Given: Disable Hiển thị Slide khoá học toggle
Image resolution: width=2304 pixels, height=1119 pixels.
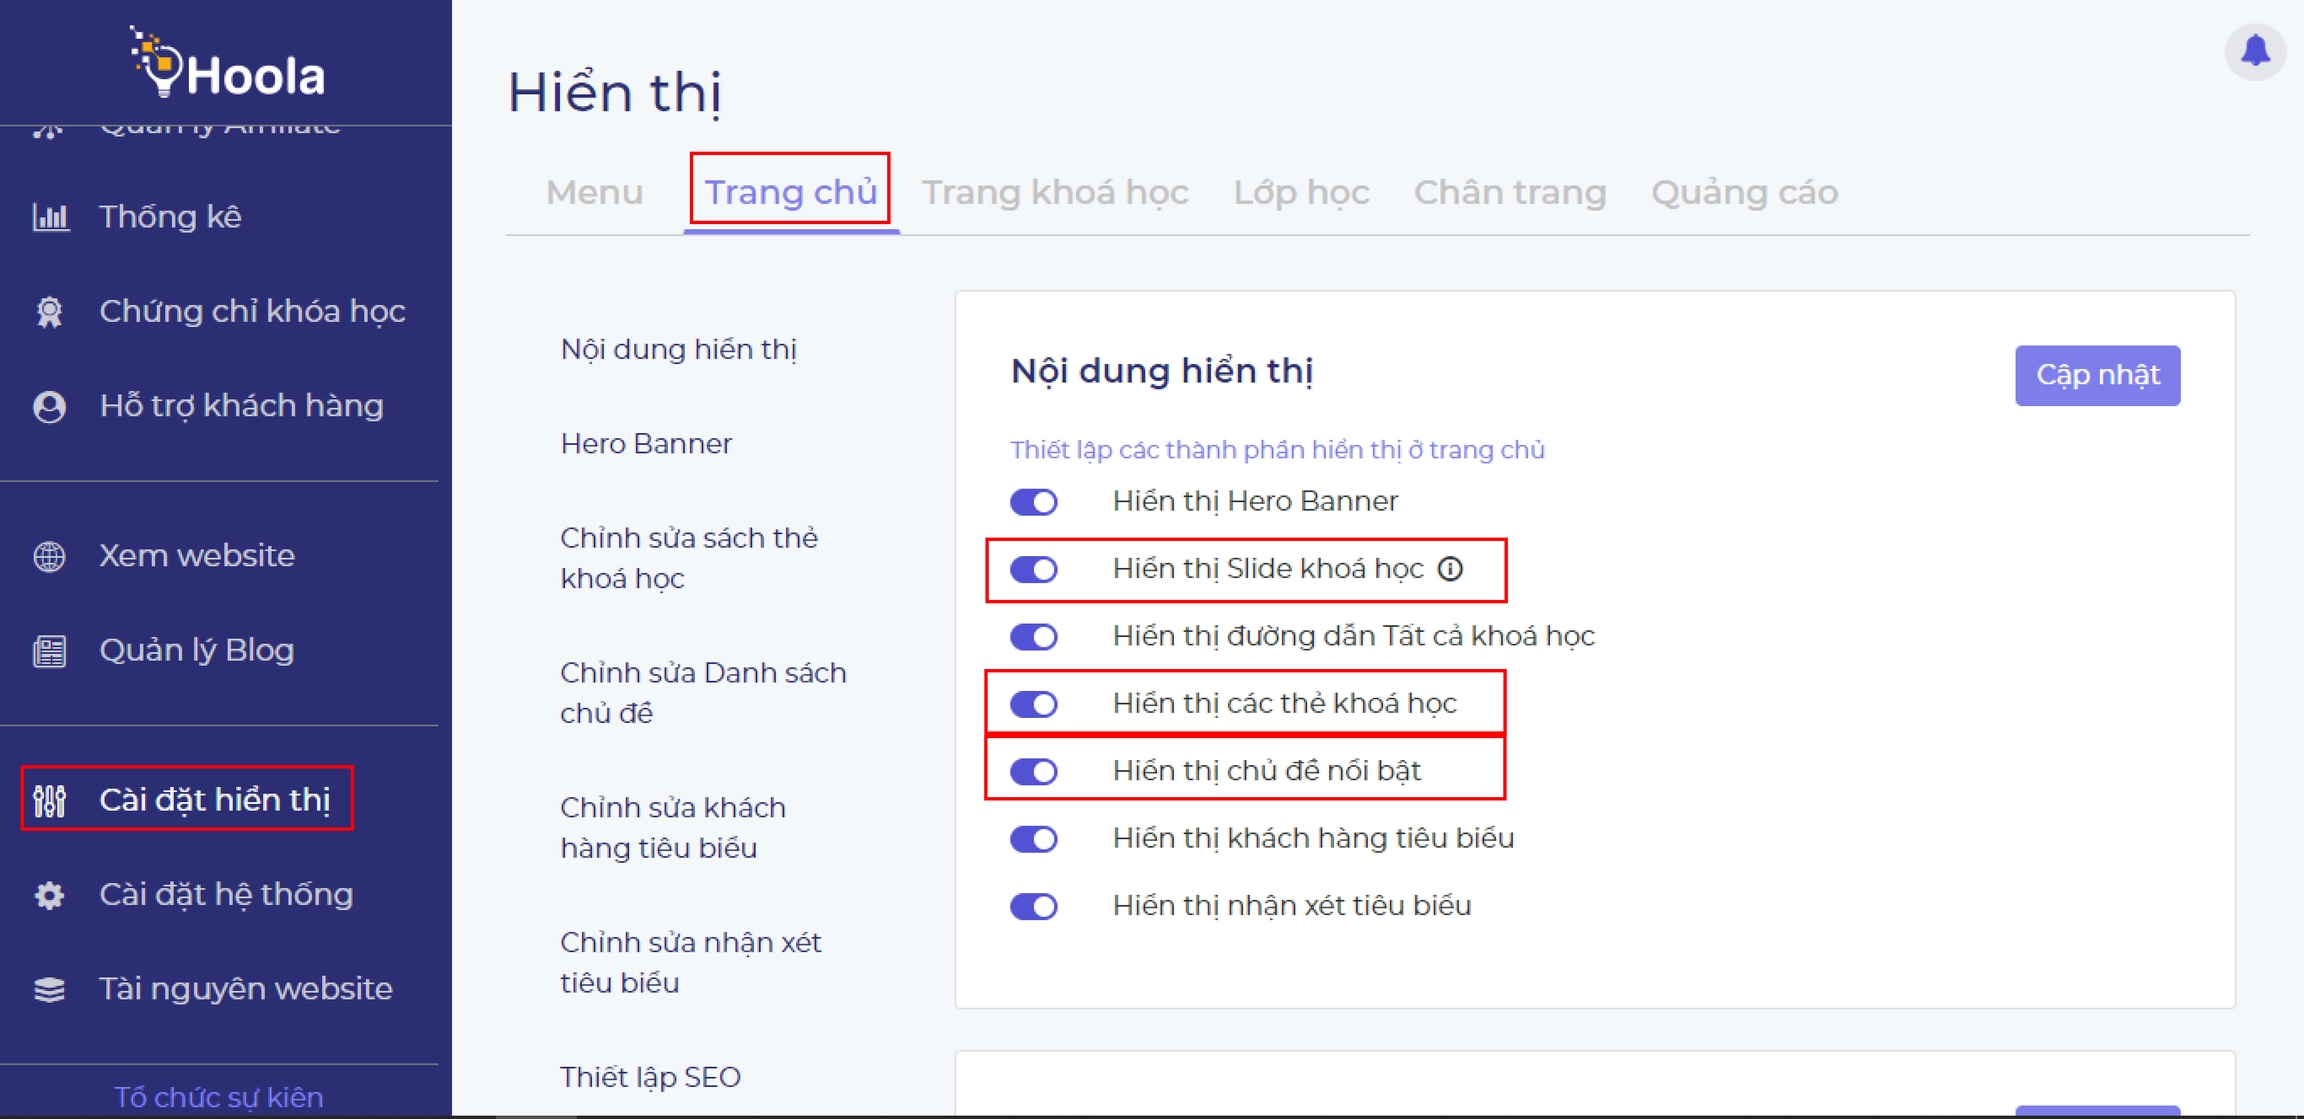Looking at the screenshot, I should click(x=1034, y=570).
